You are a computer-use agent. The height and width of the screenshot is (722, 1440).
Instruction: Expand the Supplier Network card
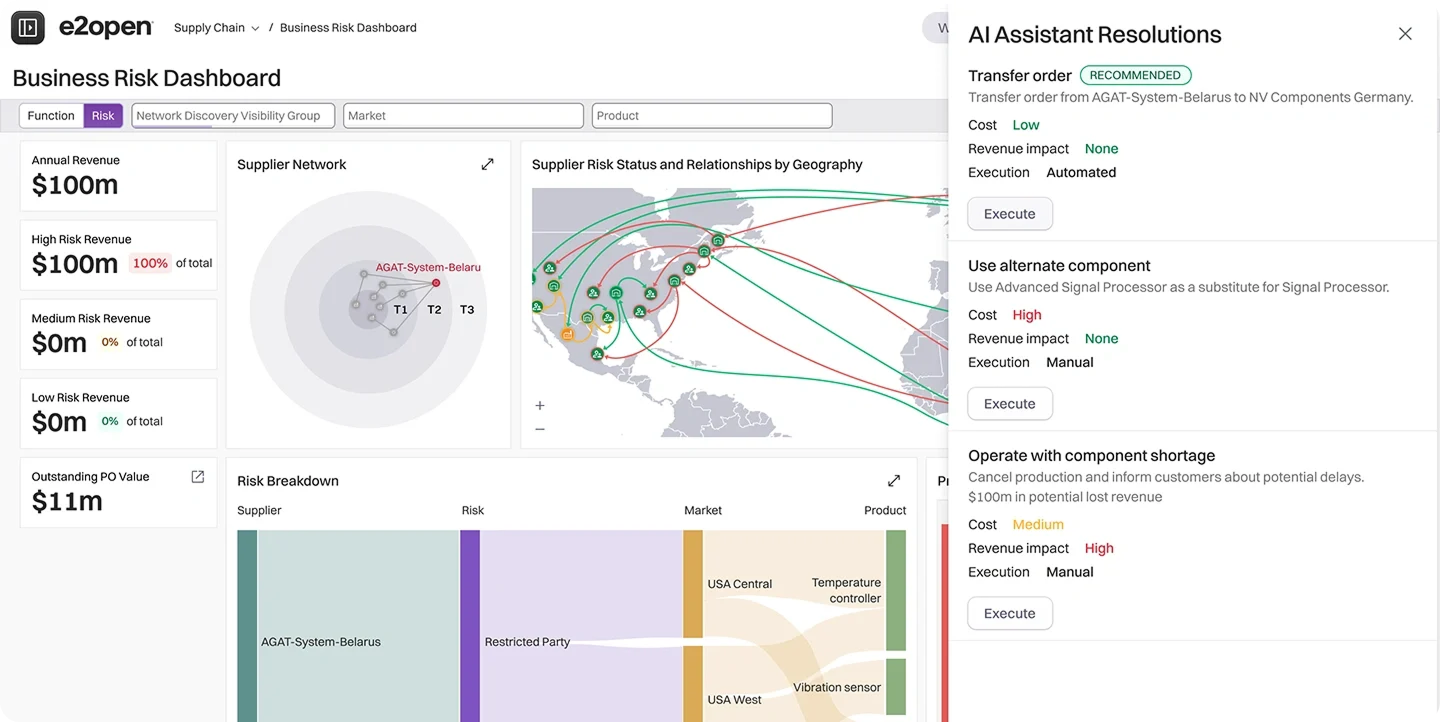pyautogui.click(x=487, y=164)
